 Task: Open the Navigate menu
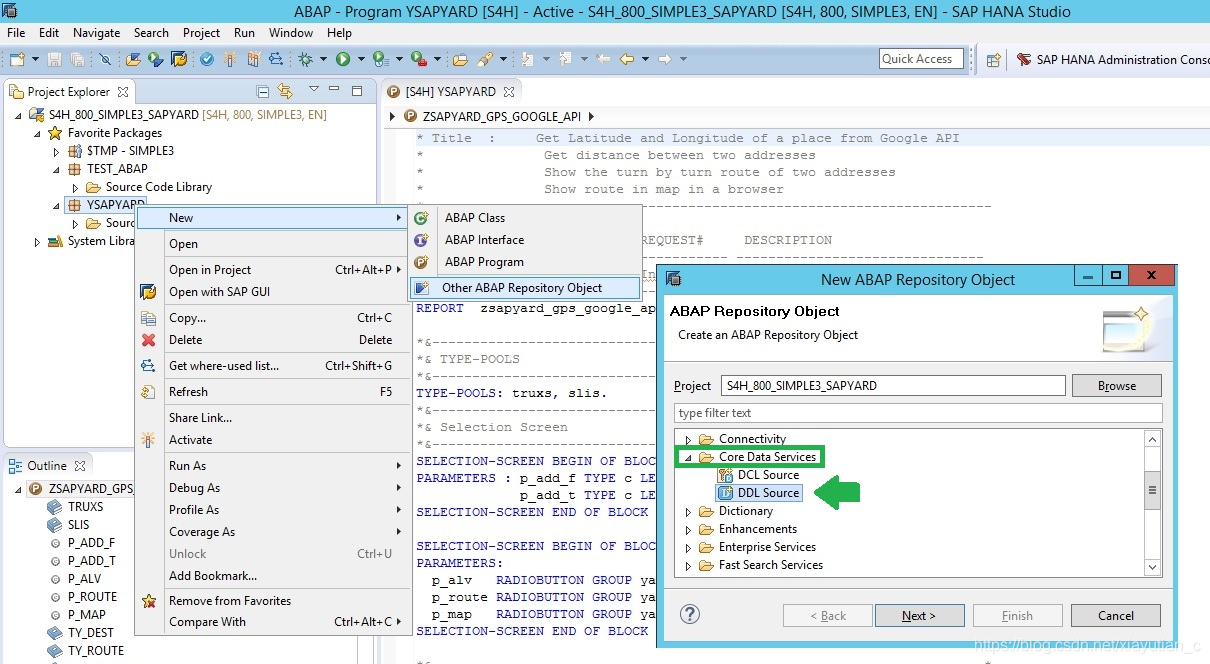[x=96, y=32]
